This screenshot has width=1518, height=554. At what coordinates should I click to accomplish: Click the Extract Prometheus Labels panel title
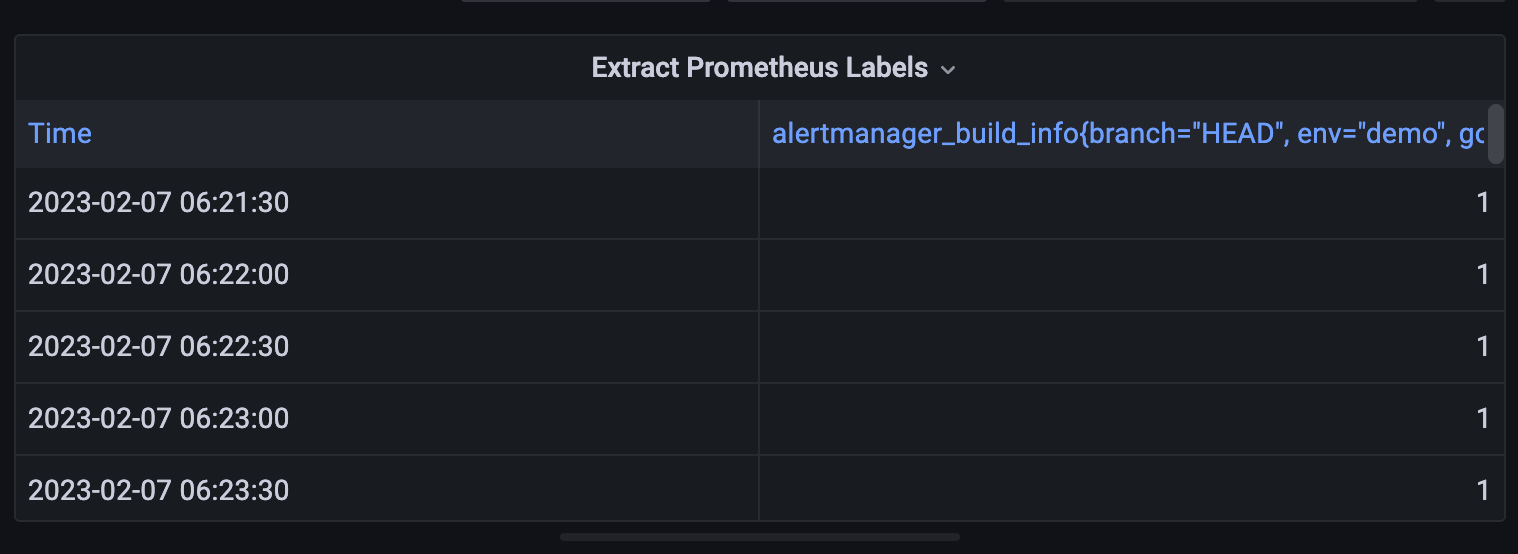[x=759, y=68]
